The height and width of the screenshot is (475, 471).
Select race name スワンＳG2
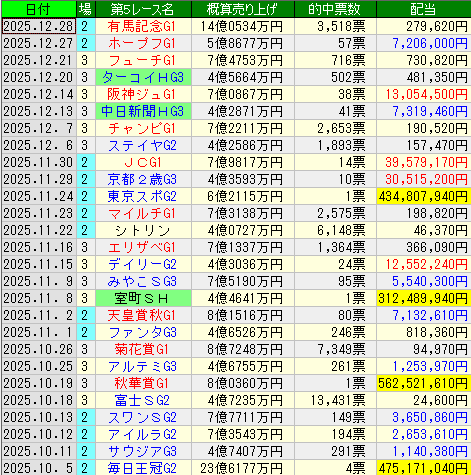pos(143,417)
